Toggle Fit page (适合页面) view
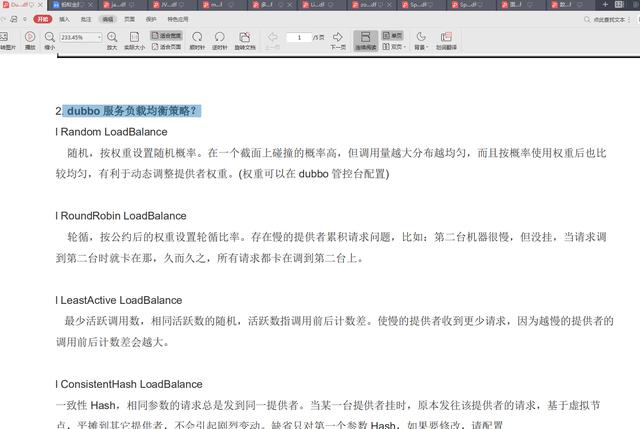 point(166,47)
